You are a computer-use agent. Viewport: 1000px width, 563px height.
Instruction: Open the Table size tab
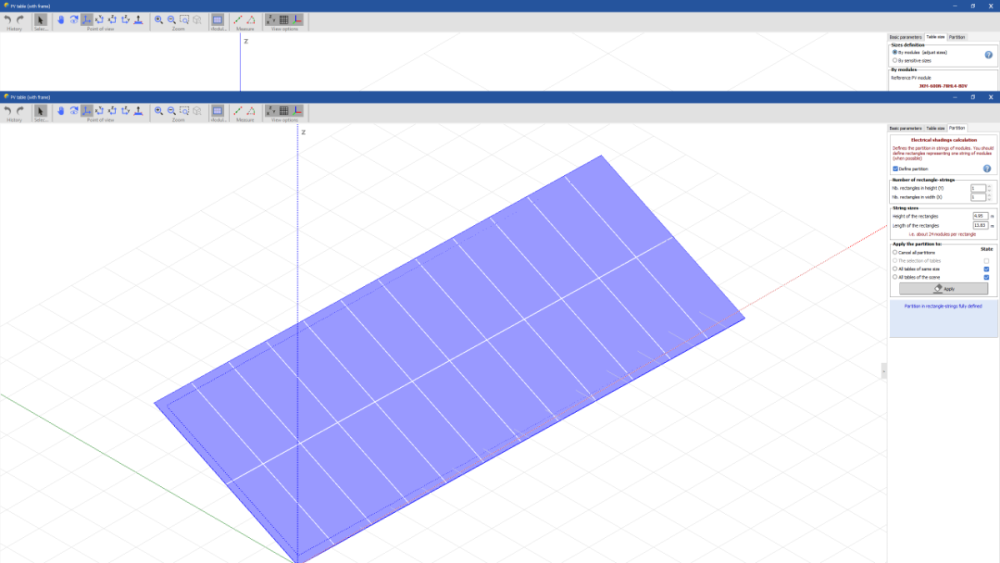(x=935, y=128)
